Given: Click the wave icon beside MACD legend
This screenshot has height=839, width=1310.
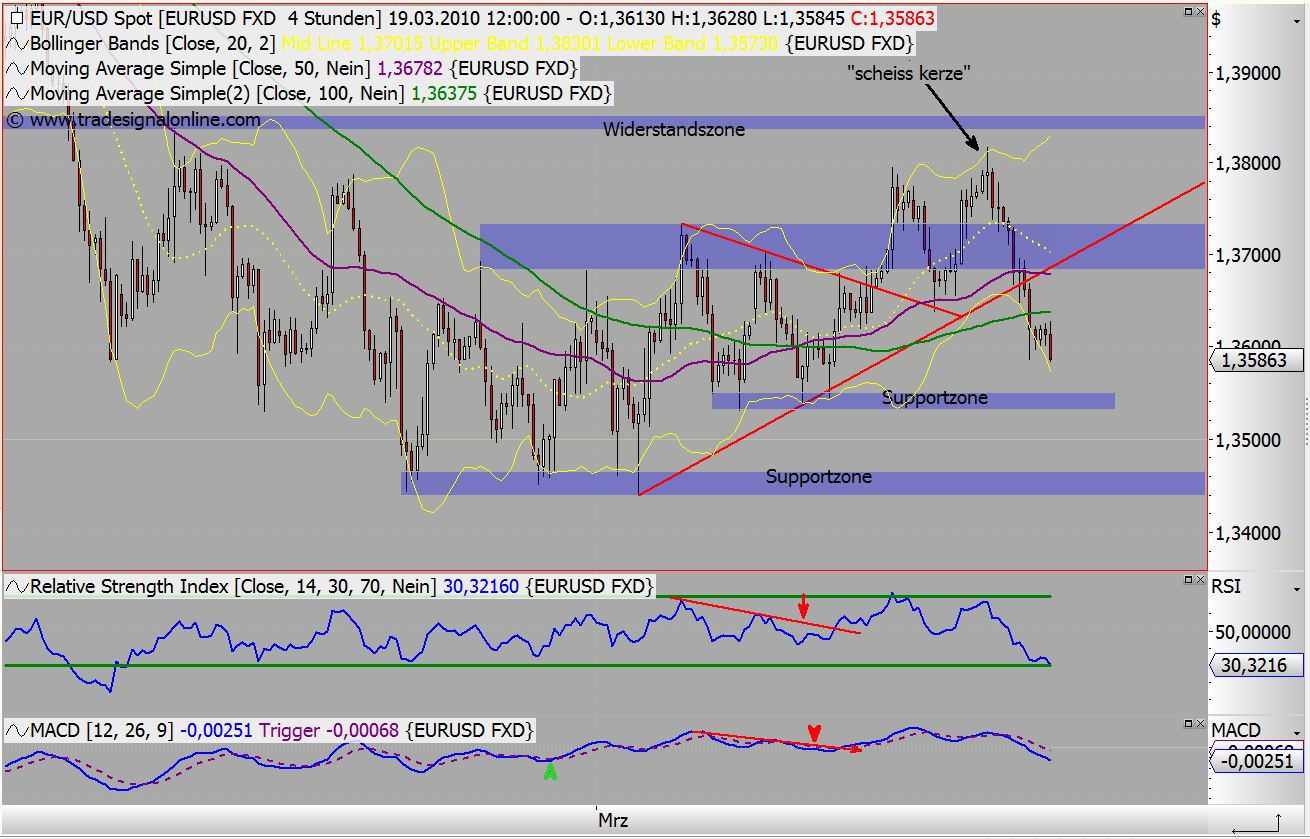Looking at the screenshot, I should pyautogui.click(x=16, y=730).
